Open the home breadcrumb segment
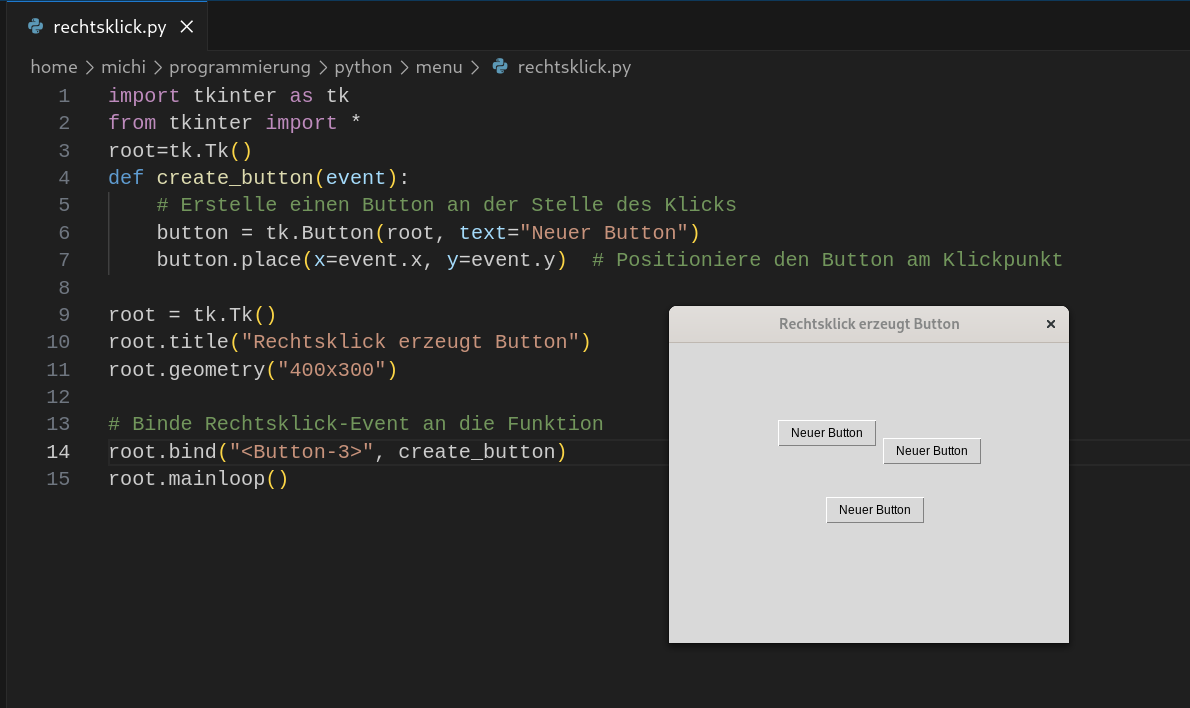The height and width of the screenshot is (708, 1190). coord(54,67)
